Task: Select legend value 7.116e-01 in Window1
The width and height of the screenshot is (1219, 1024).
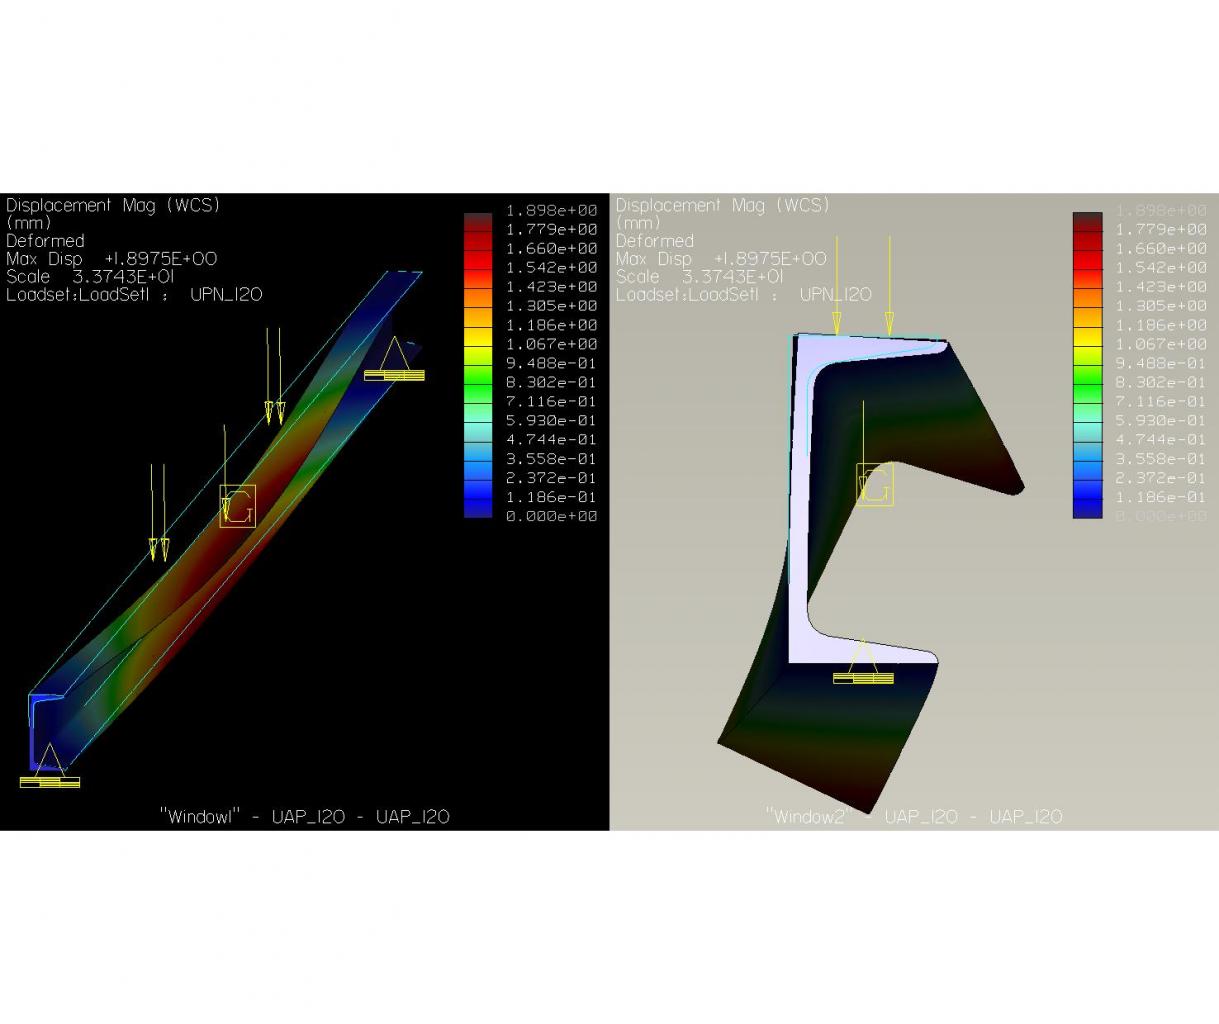Action: click(x=552, y=401)
